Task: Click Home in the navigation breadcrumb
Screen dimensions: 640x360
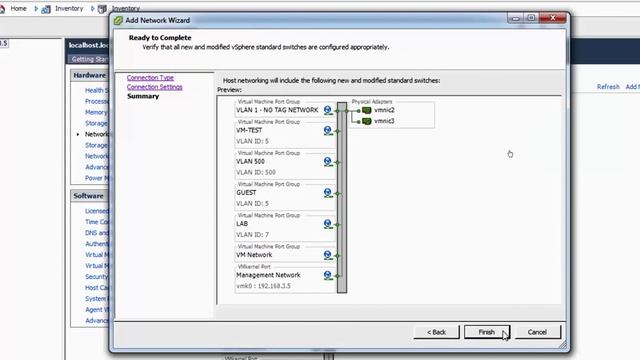Action: pyautogui.click(x=18, y=8)
